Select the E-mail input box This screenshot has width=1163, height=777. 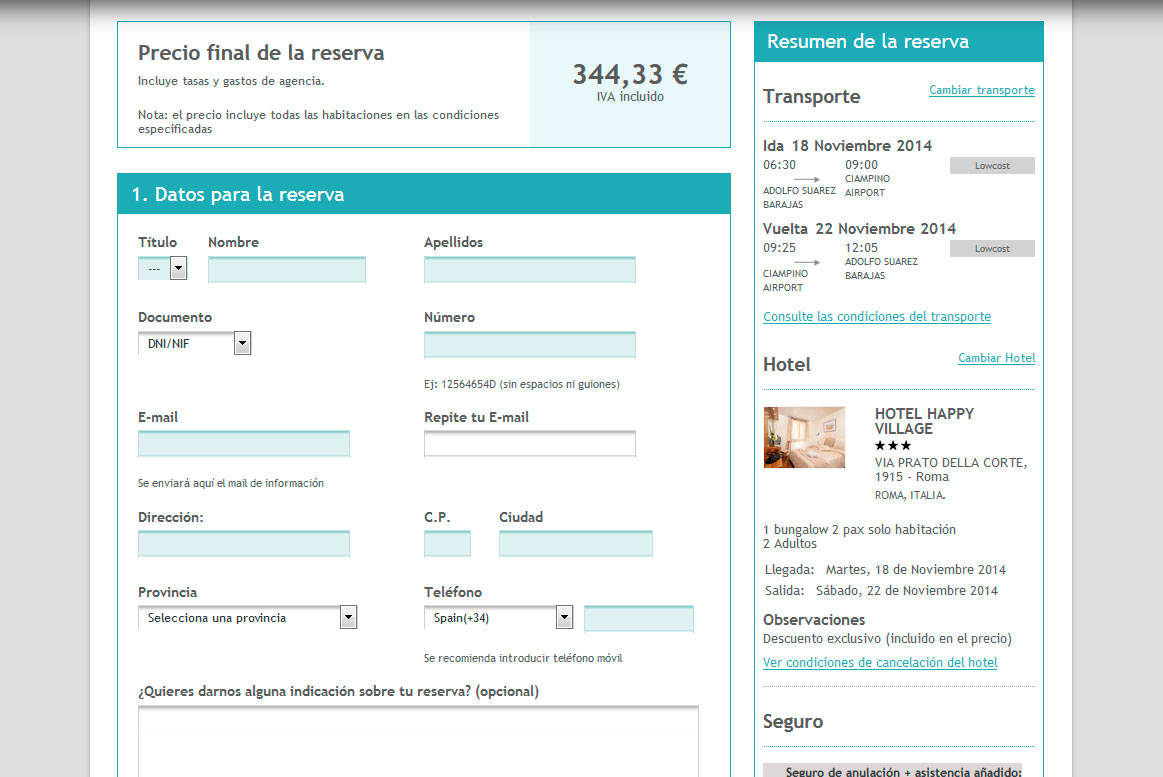pos(243,444)
